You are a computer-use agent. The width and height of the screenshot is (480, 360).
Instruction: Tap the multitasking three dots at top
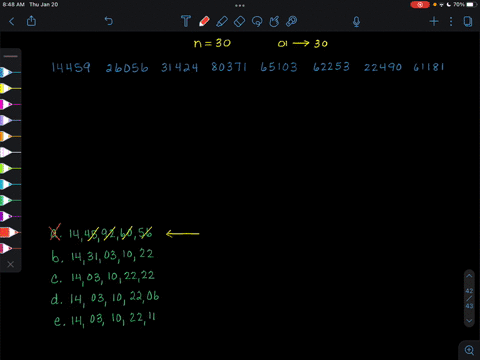click(x=240, y=5)
